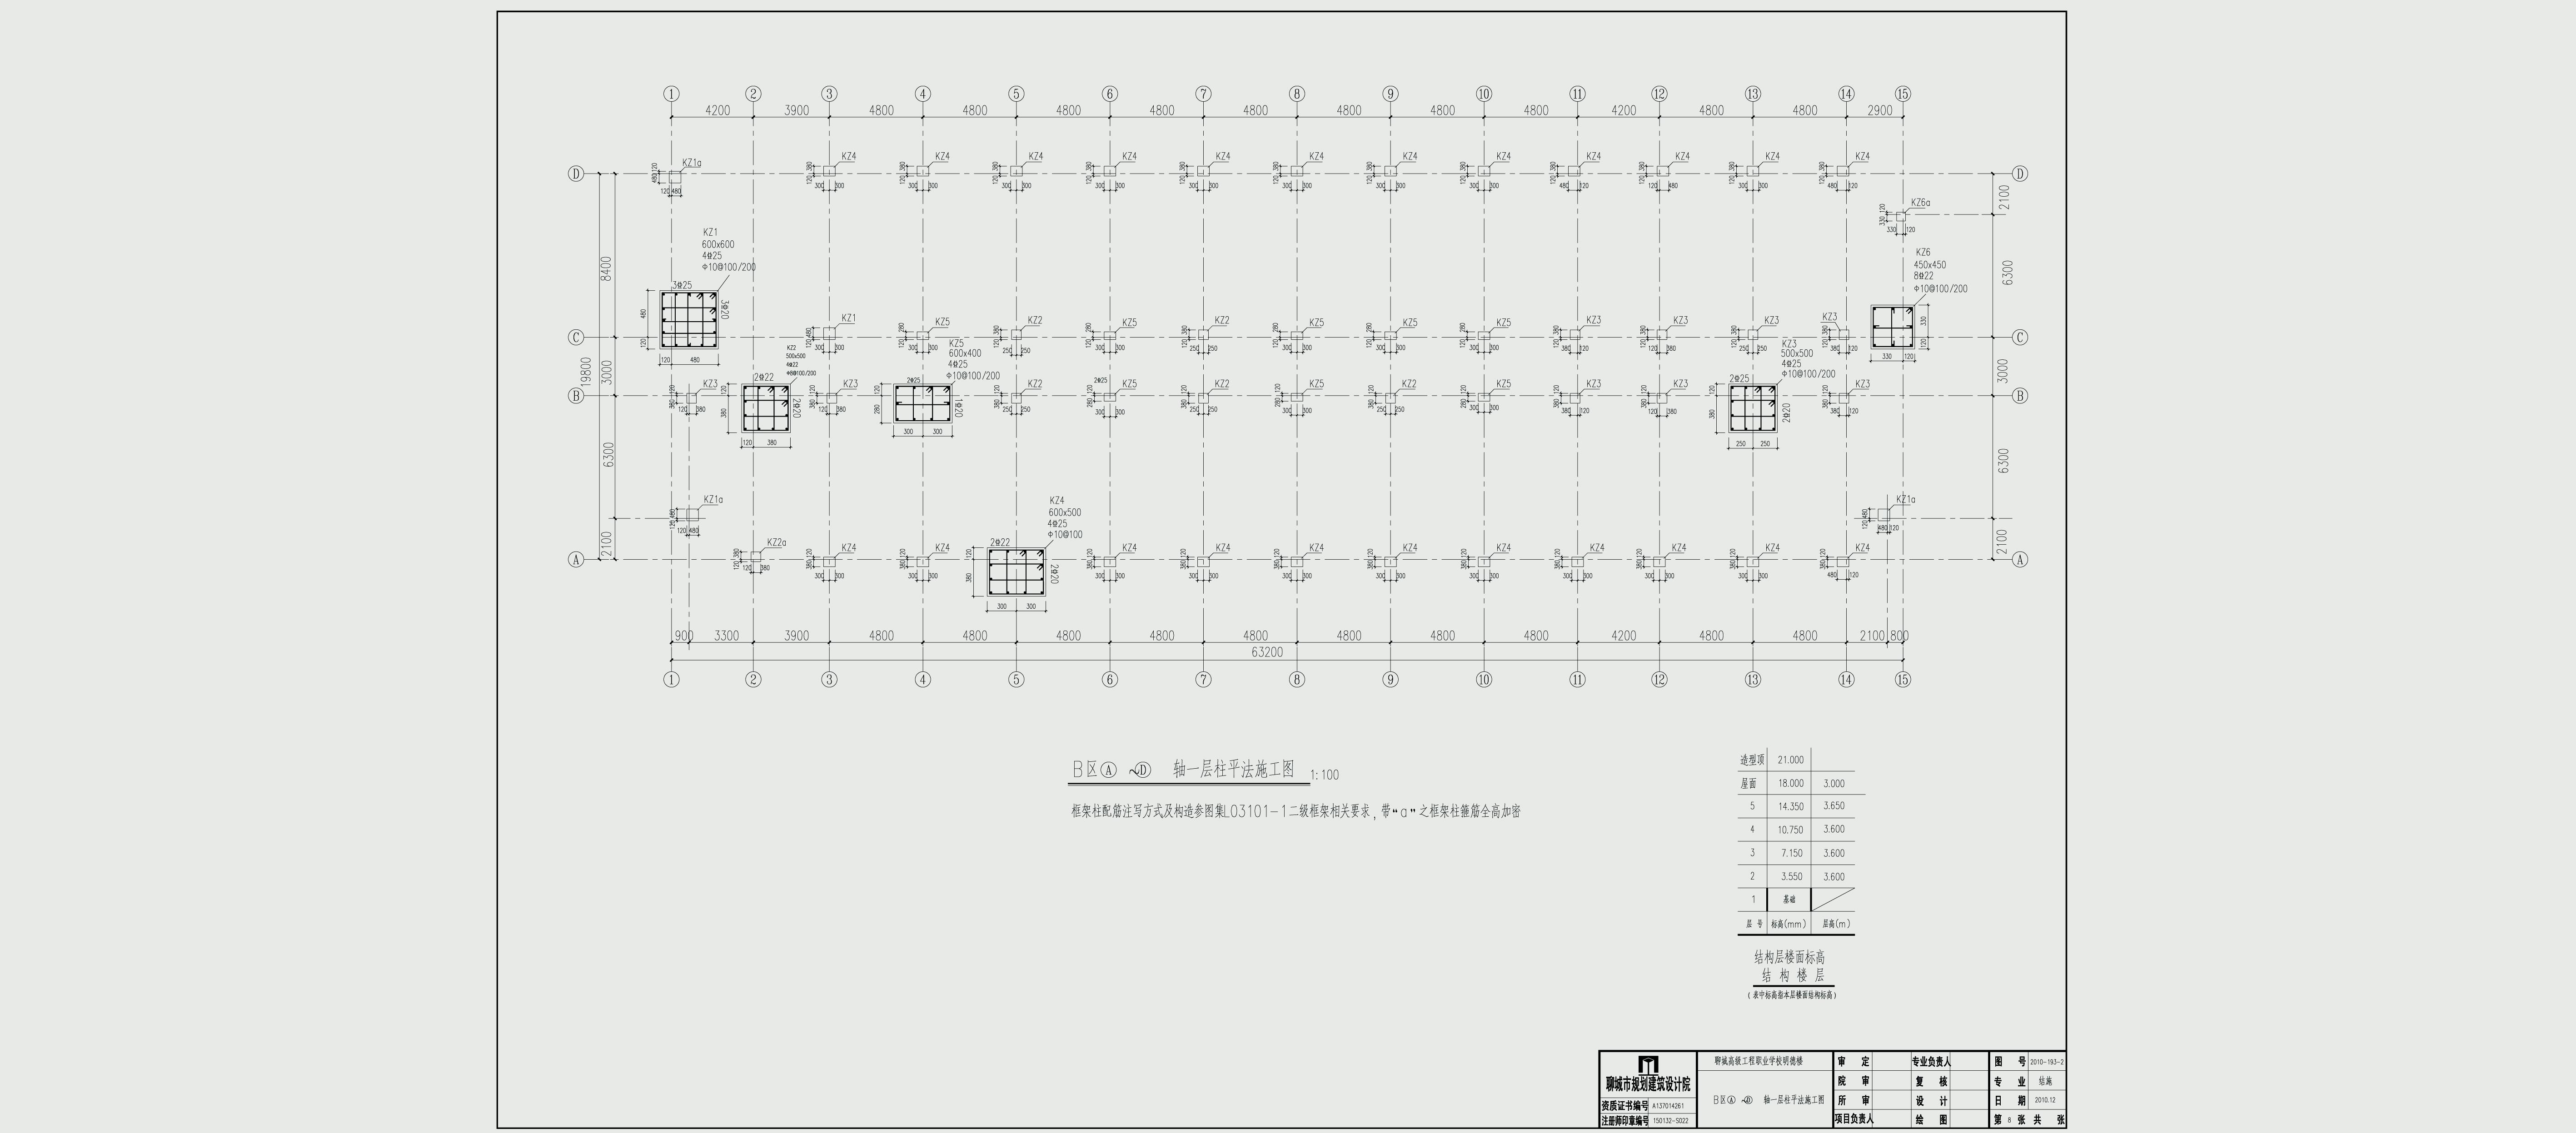Click the '2900' dimension in the top dimension row
This screenshot has height=1133, width=2576.
click(1880, 111)
